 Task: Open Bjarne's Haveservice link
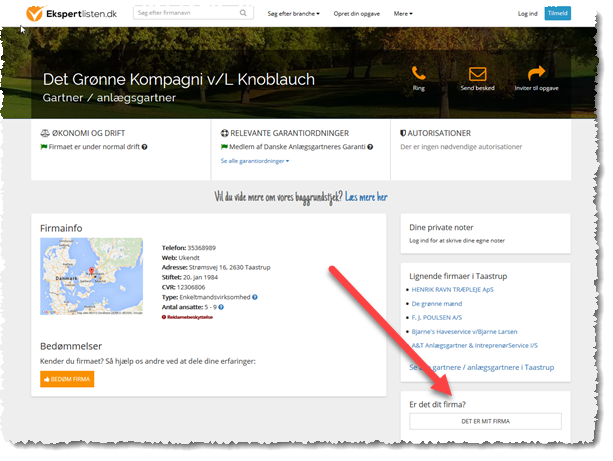click(464, 332)
